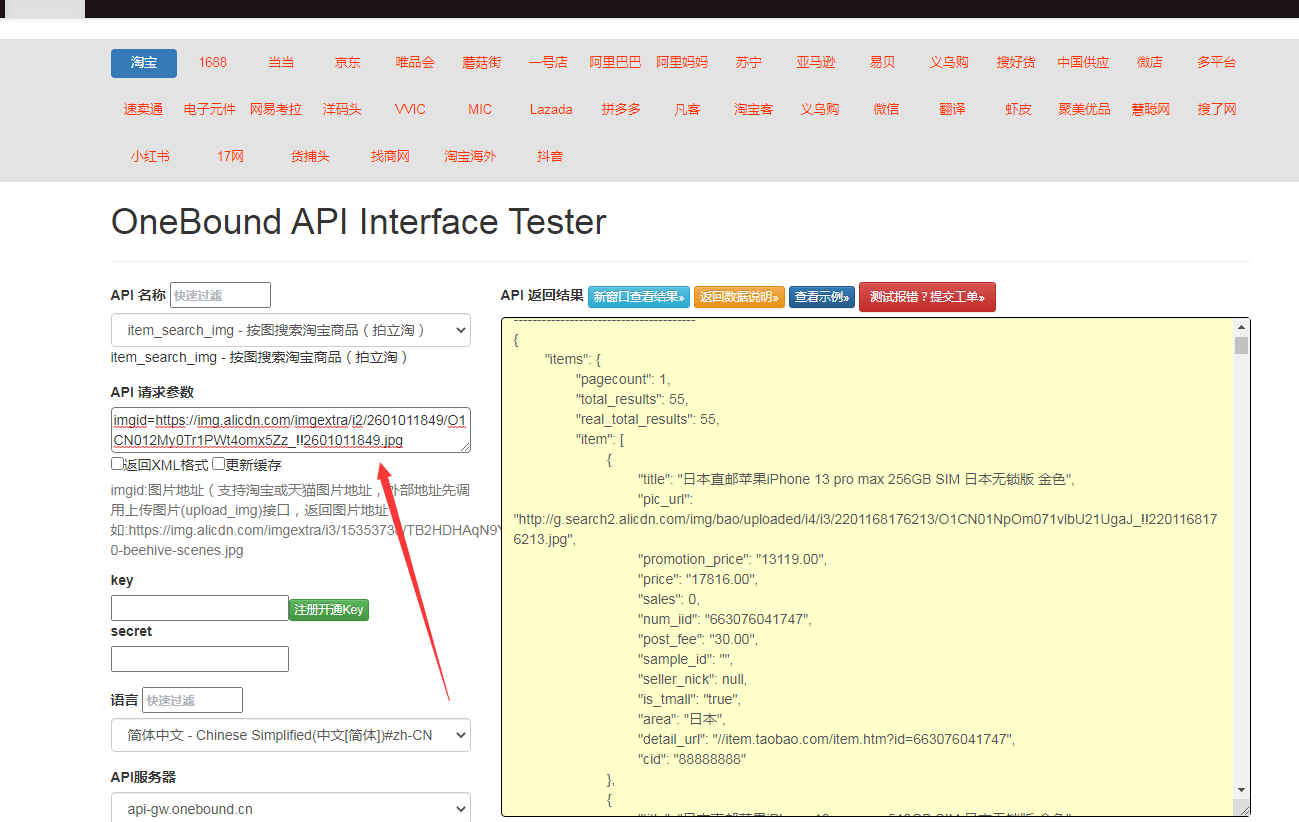Open the 多平台 tab
Viewport: 1299px width, 822px height.
pos(1217,62)
